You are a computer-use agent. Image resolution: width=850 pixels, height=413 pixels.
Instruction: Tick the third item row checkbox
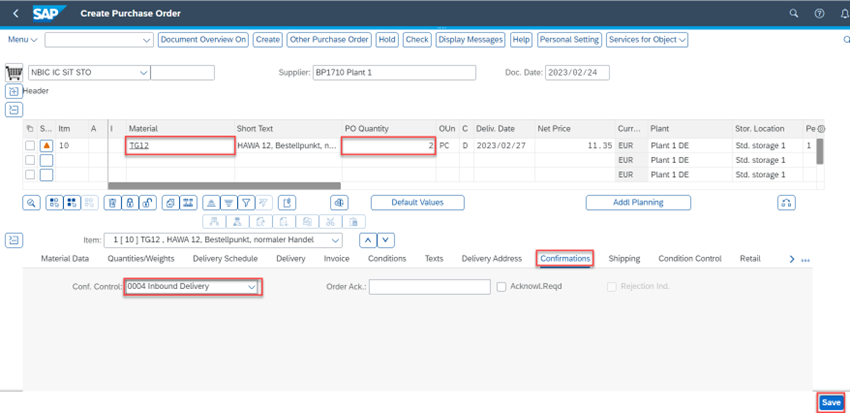(30, 175)
